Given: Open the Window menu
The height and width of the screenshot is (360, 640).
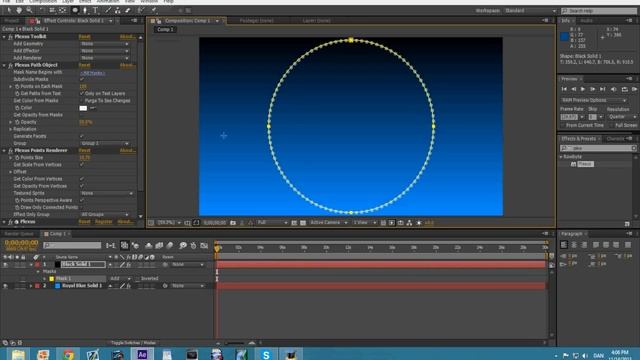Looking at the screenshot, I should (x=149, y=1).
